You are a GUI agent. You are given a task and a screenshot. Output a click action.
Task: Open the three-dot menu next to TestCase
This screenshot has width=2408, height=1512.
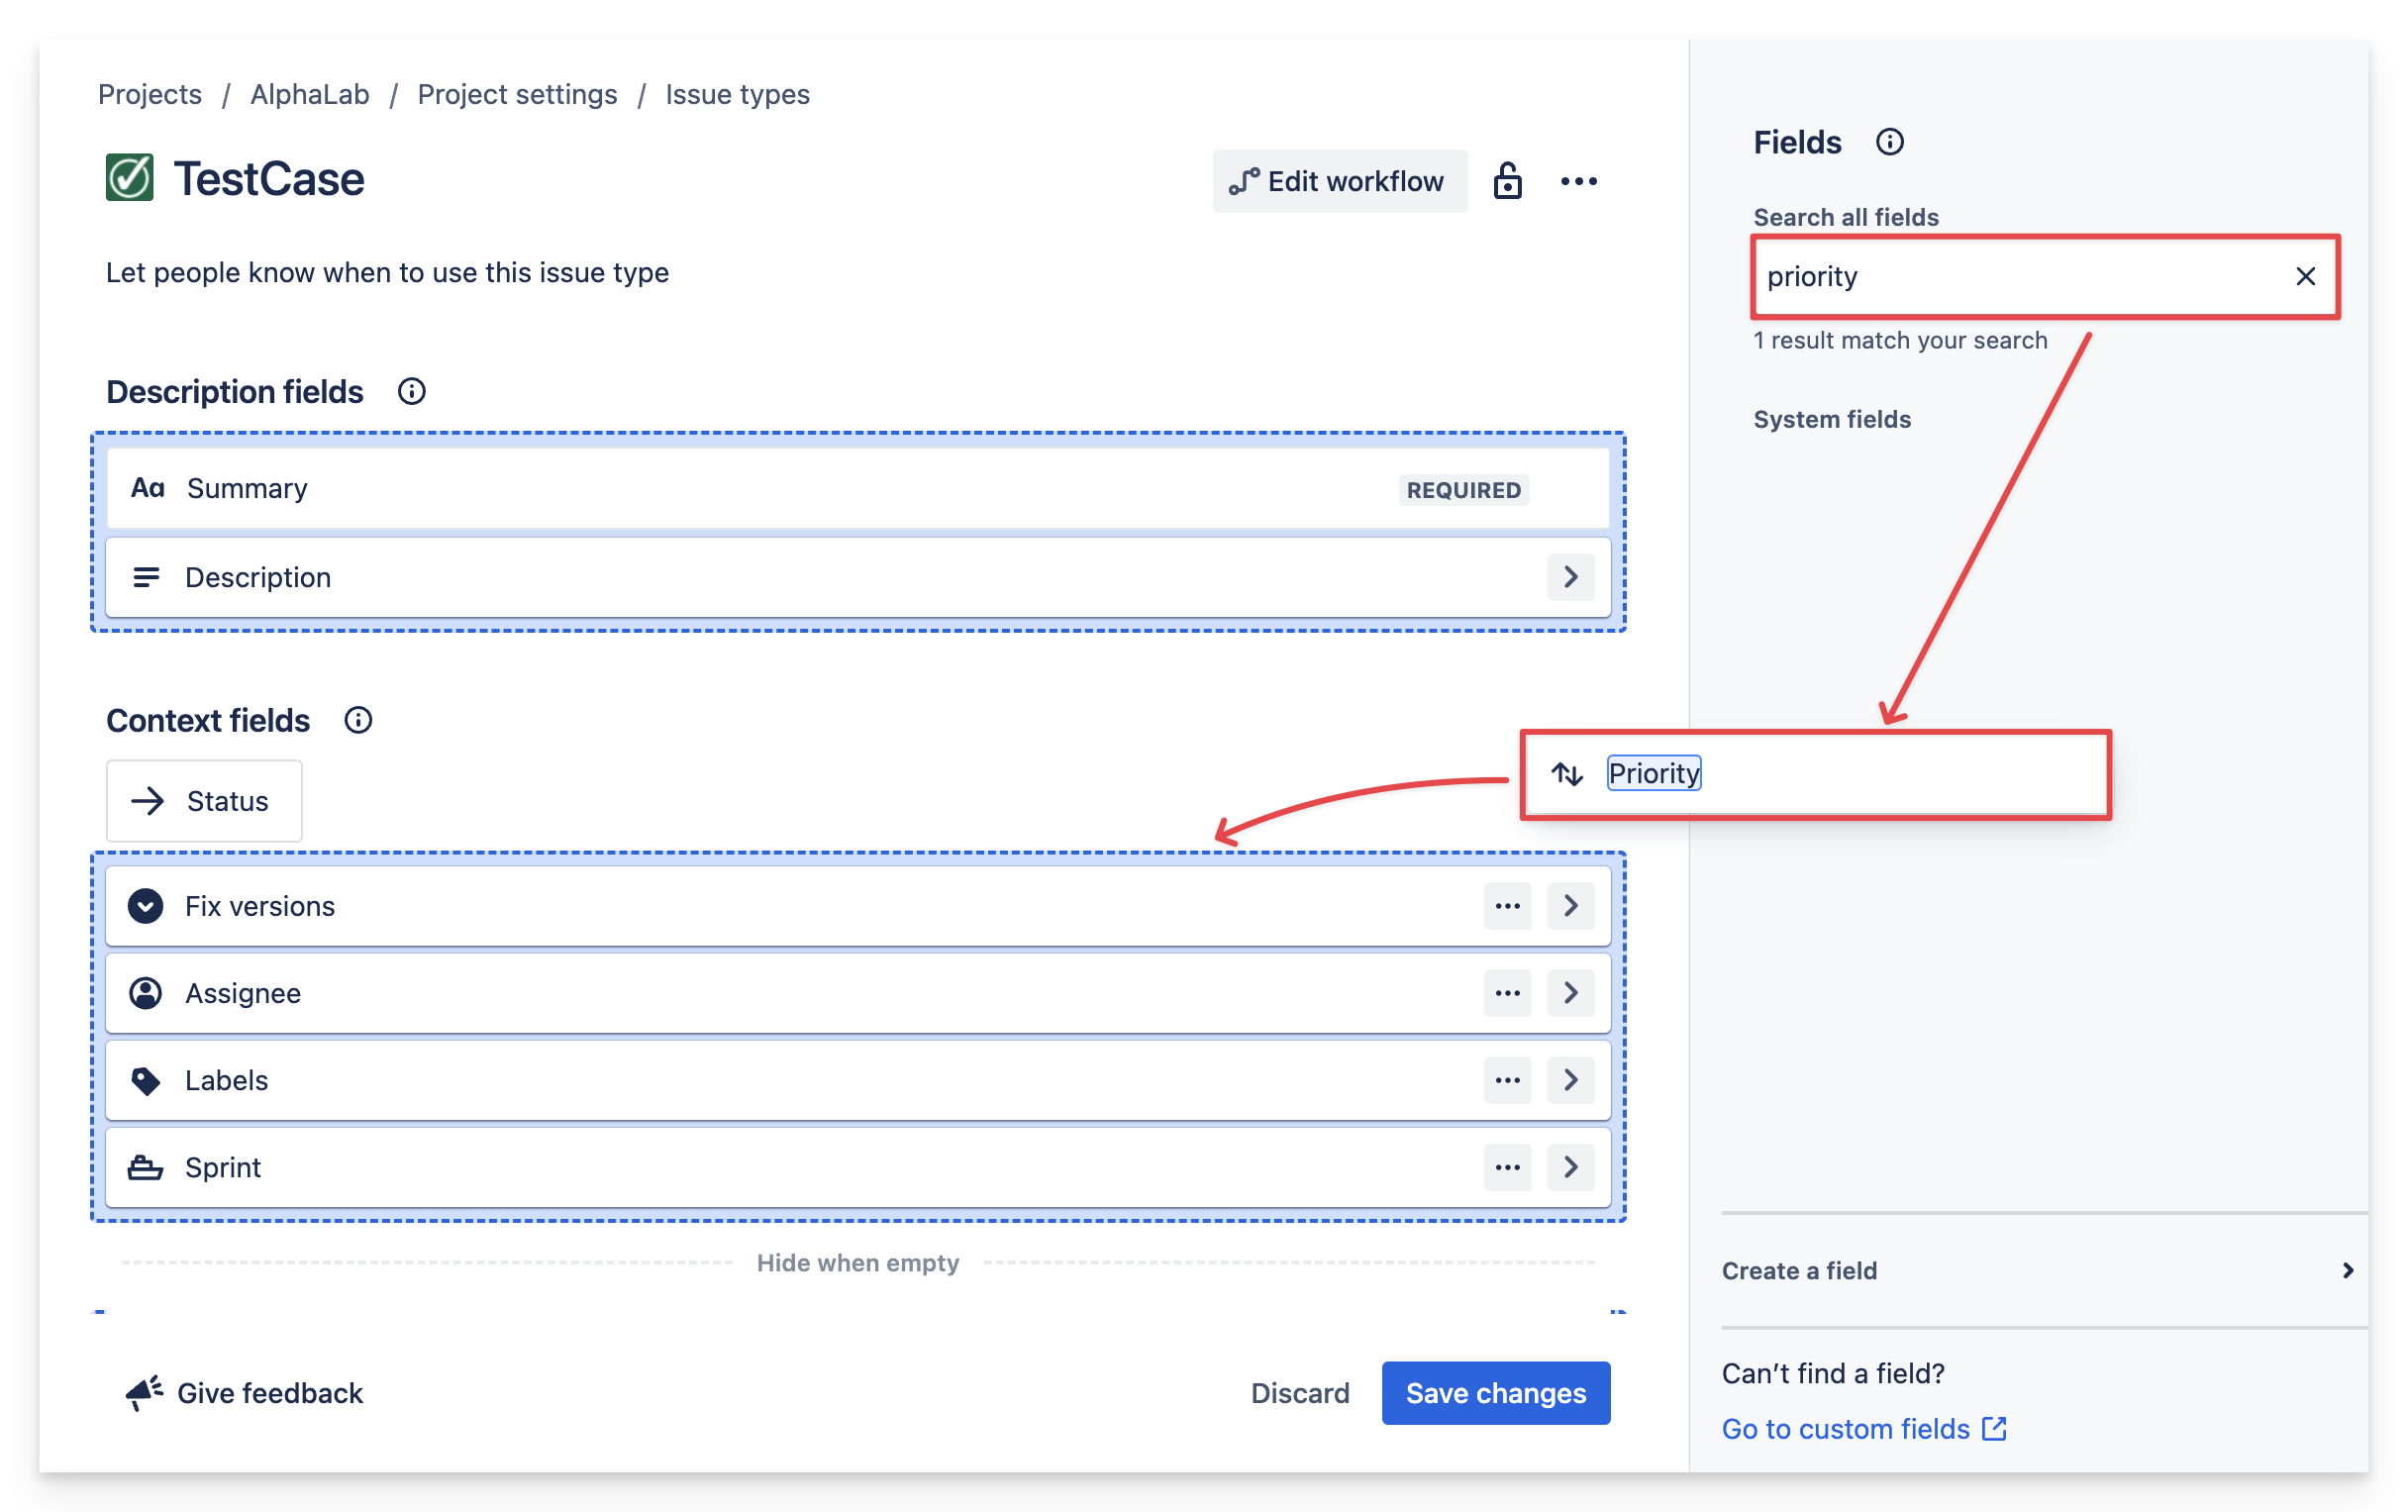(x=1578, y=181)
